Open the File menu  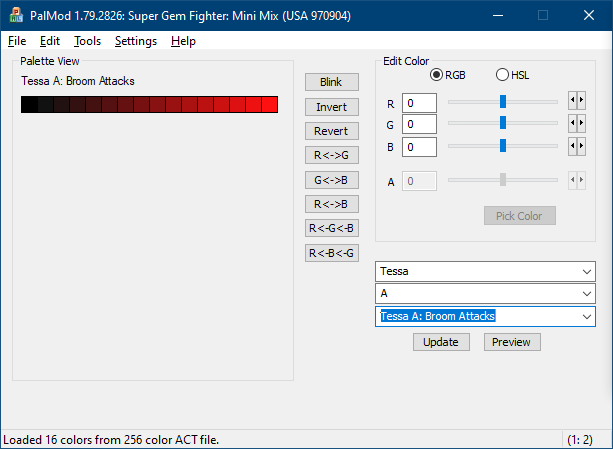click(x=17, y=41)
